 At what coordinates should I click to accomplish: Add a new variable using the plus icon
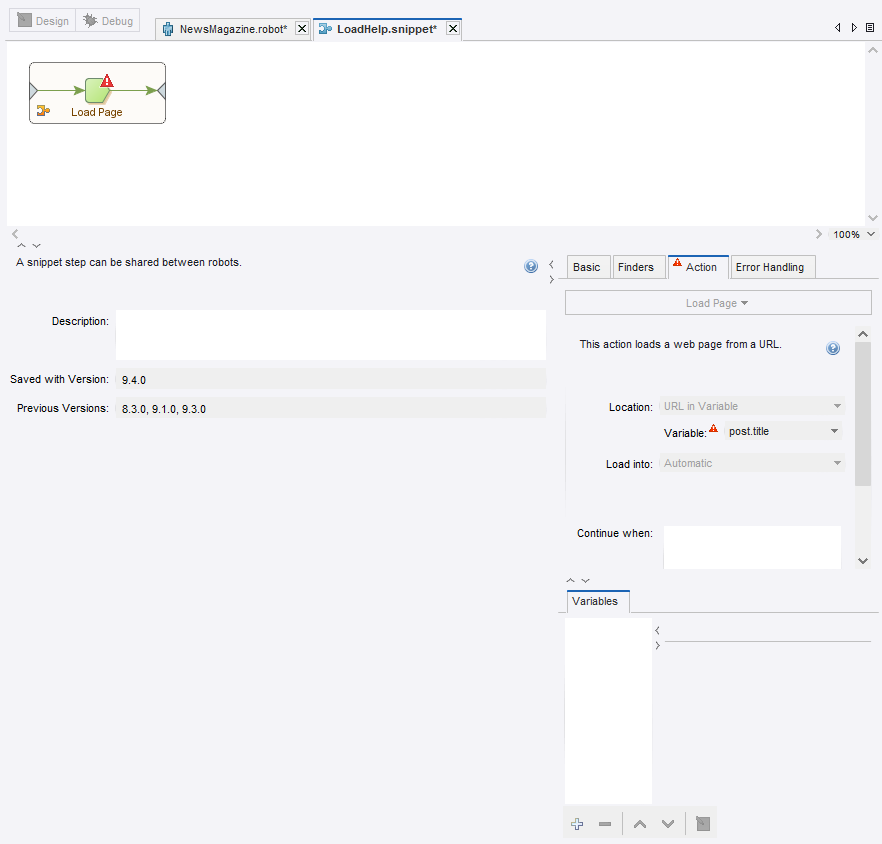click(577, 823)
